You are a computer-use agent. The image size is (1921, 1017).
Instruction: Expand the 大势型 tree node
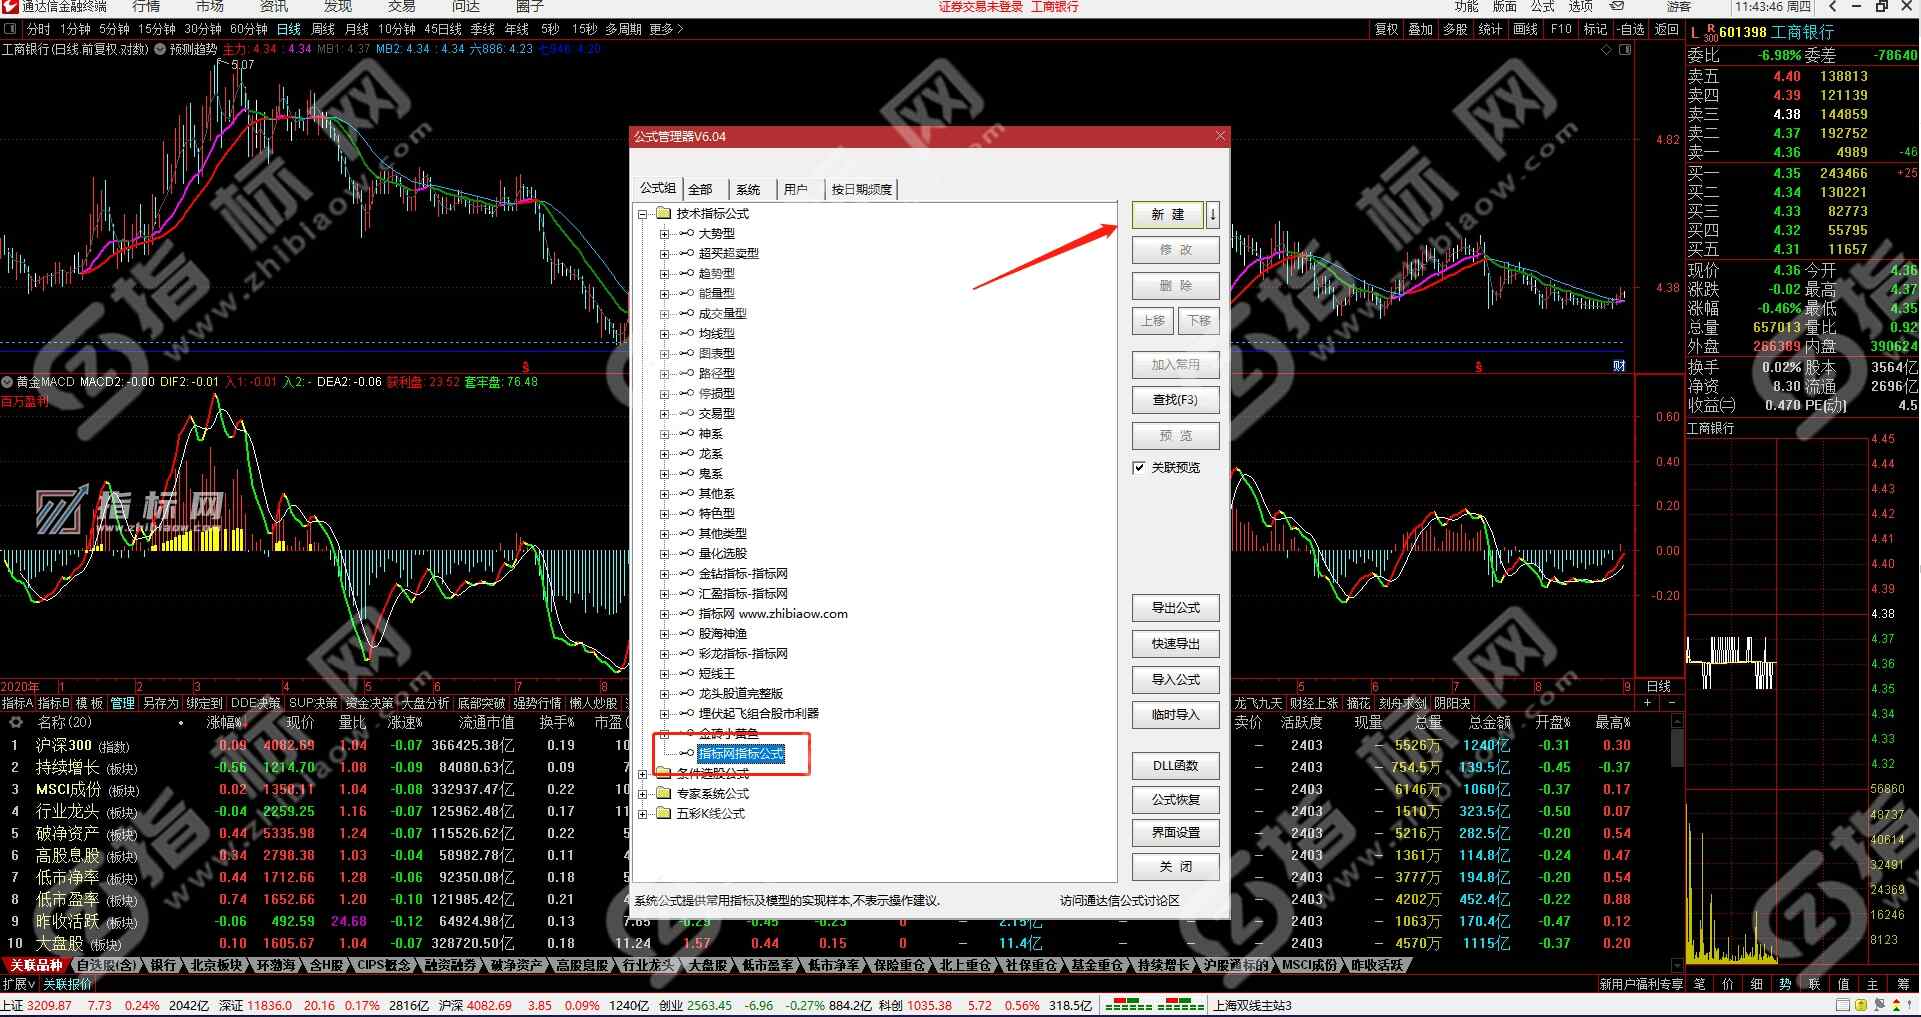pos(664,234)
